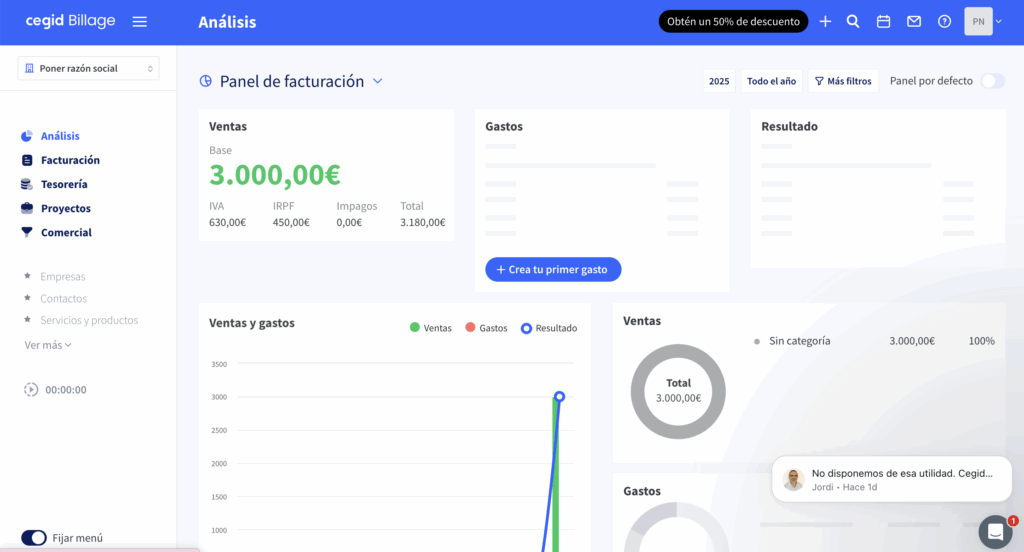
Task: Open the chat bubble widget icon
Action: coord(995,532)
